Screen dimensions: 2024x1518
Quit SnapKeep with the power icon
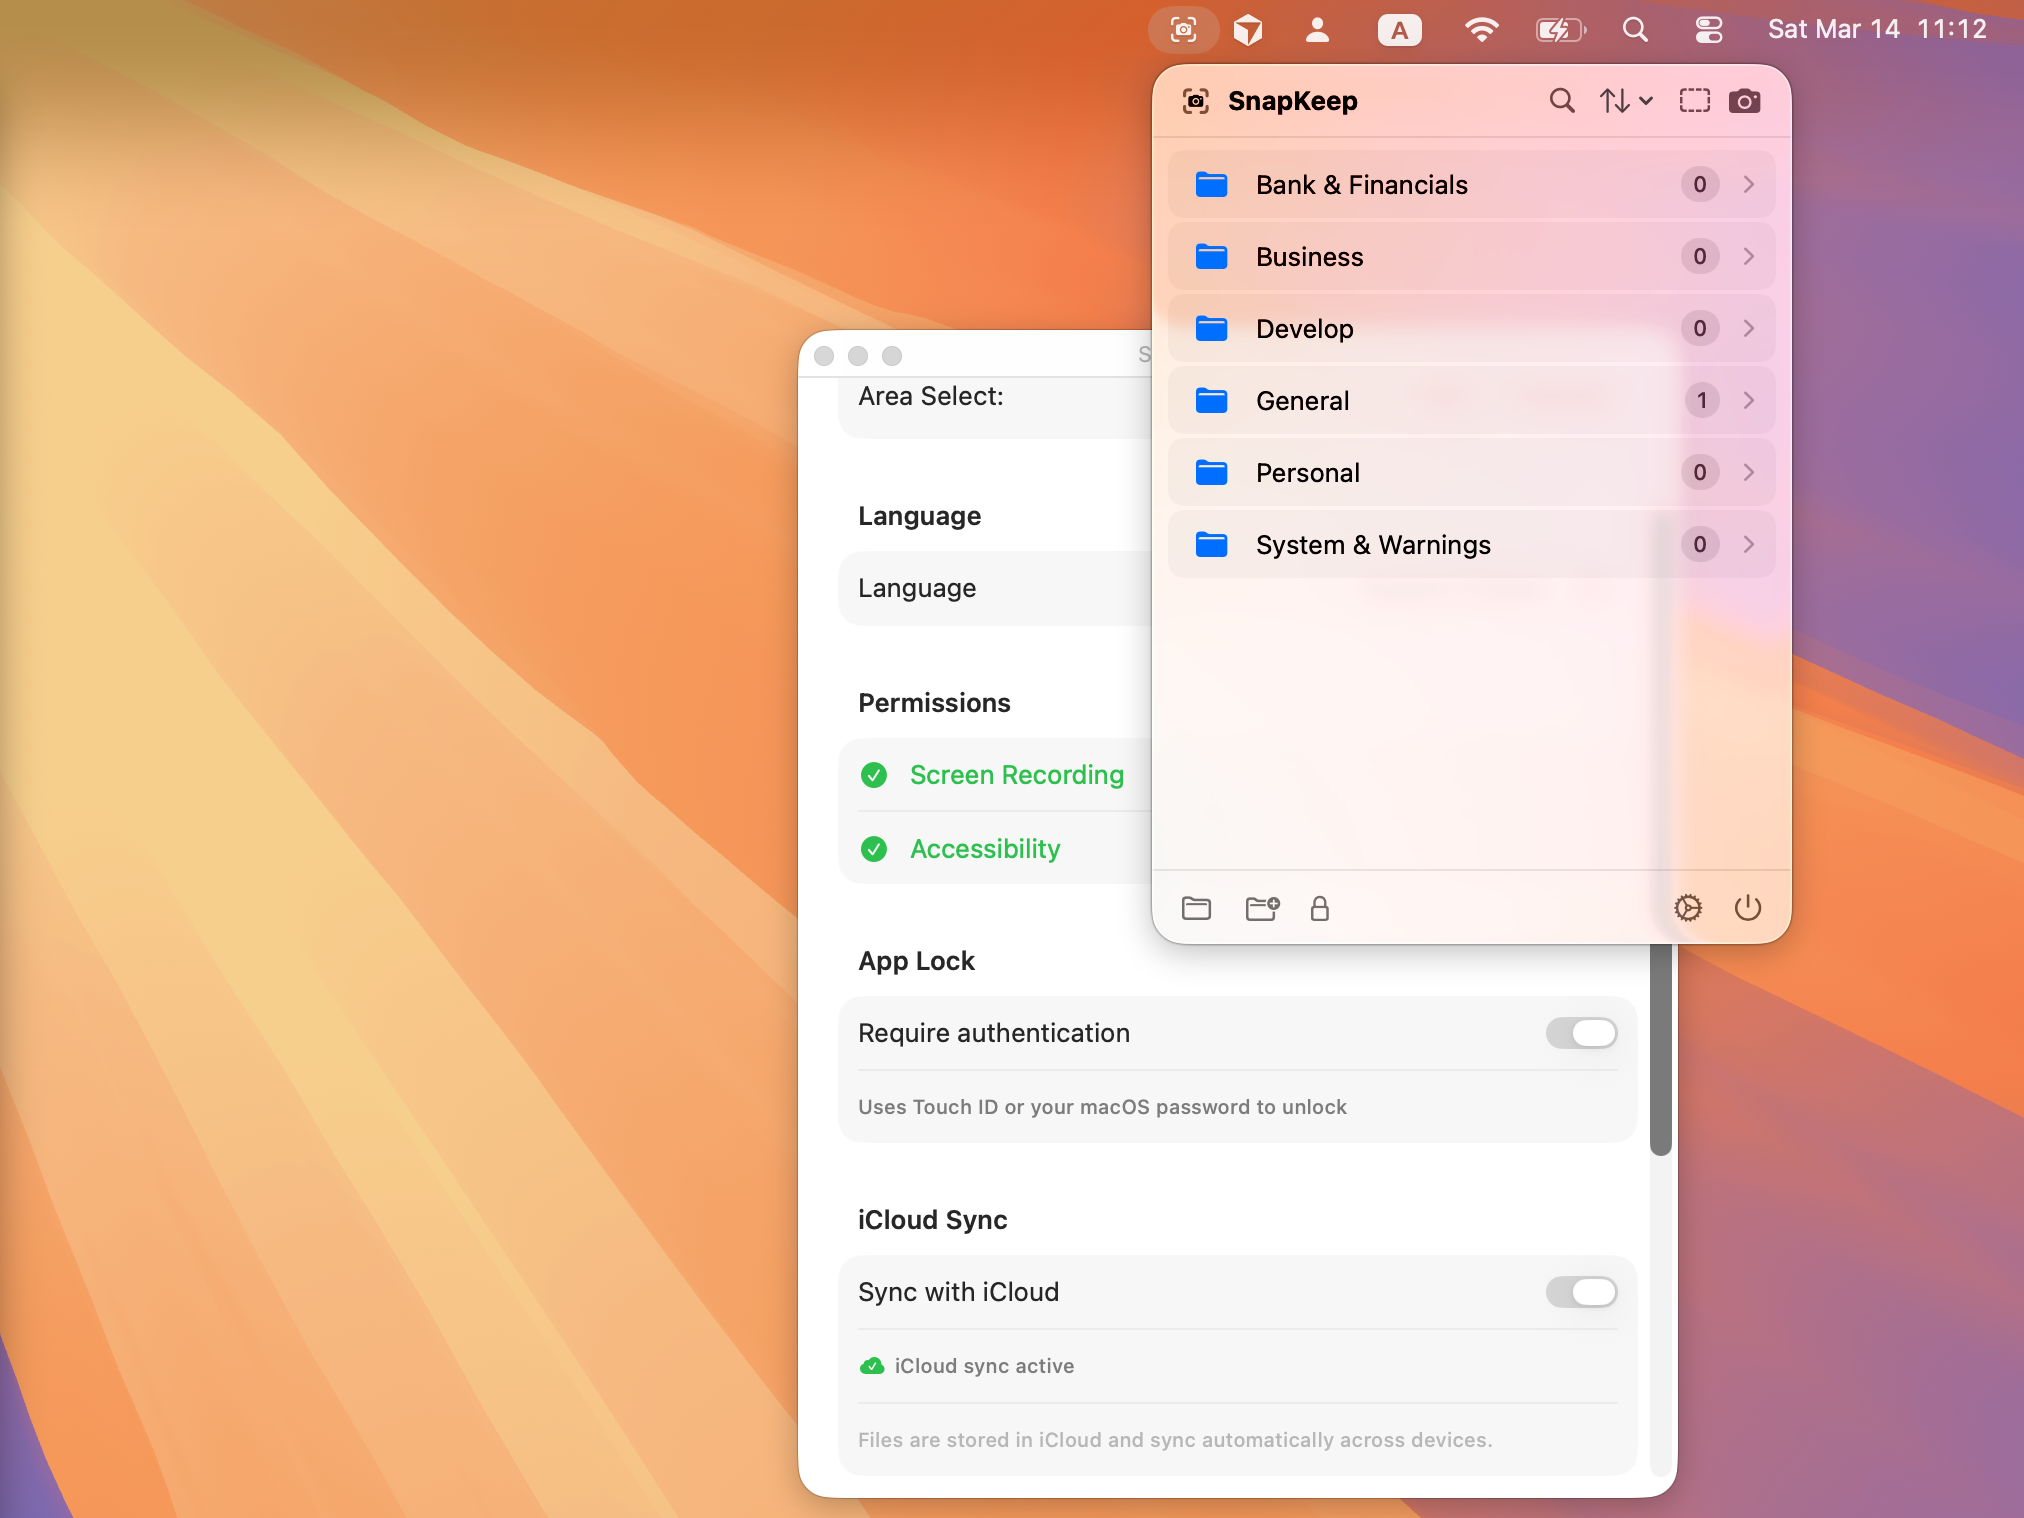coord(1747,908)
